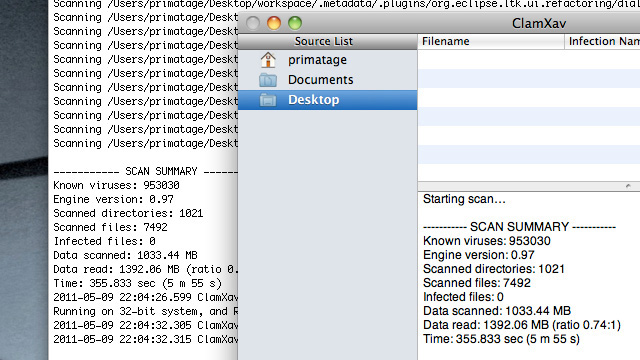Click 'Infected files: 0' in ClamXav log
640x360 pixels.
pyautogui.click(x=463, y=297)
